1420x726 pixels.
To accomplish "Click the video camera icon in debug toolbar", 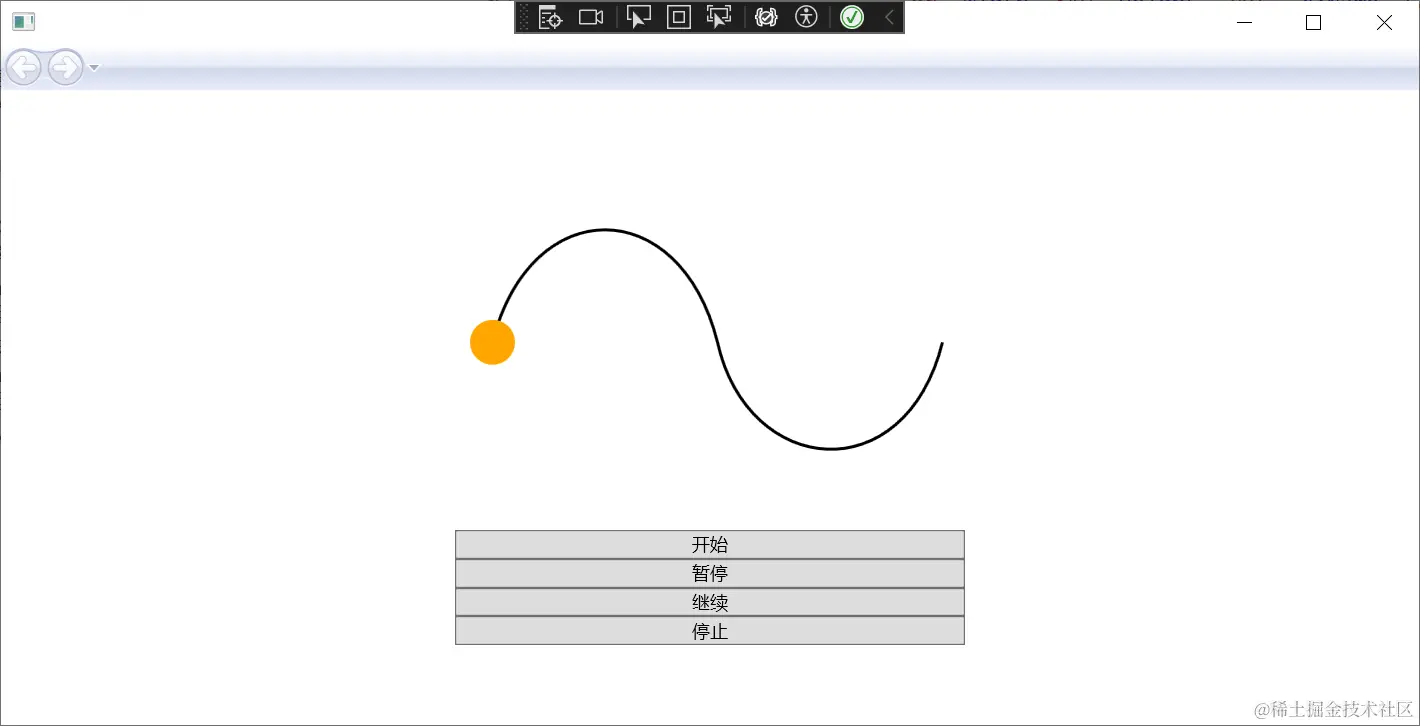I will [x=591, y=17].
